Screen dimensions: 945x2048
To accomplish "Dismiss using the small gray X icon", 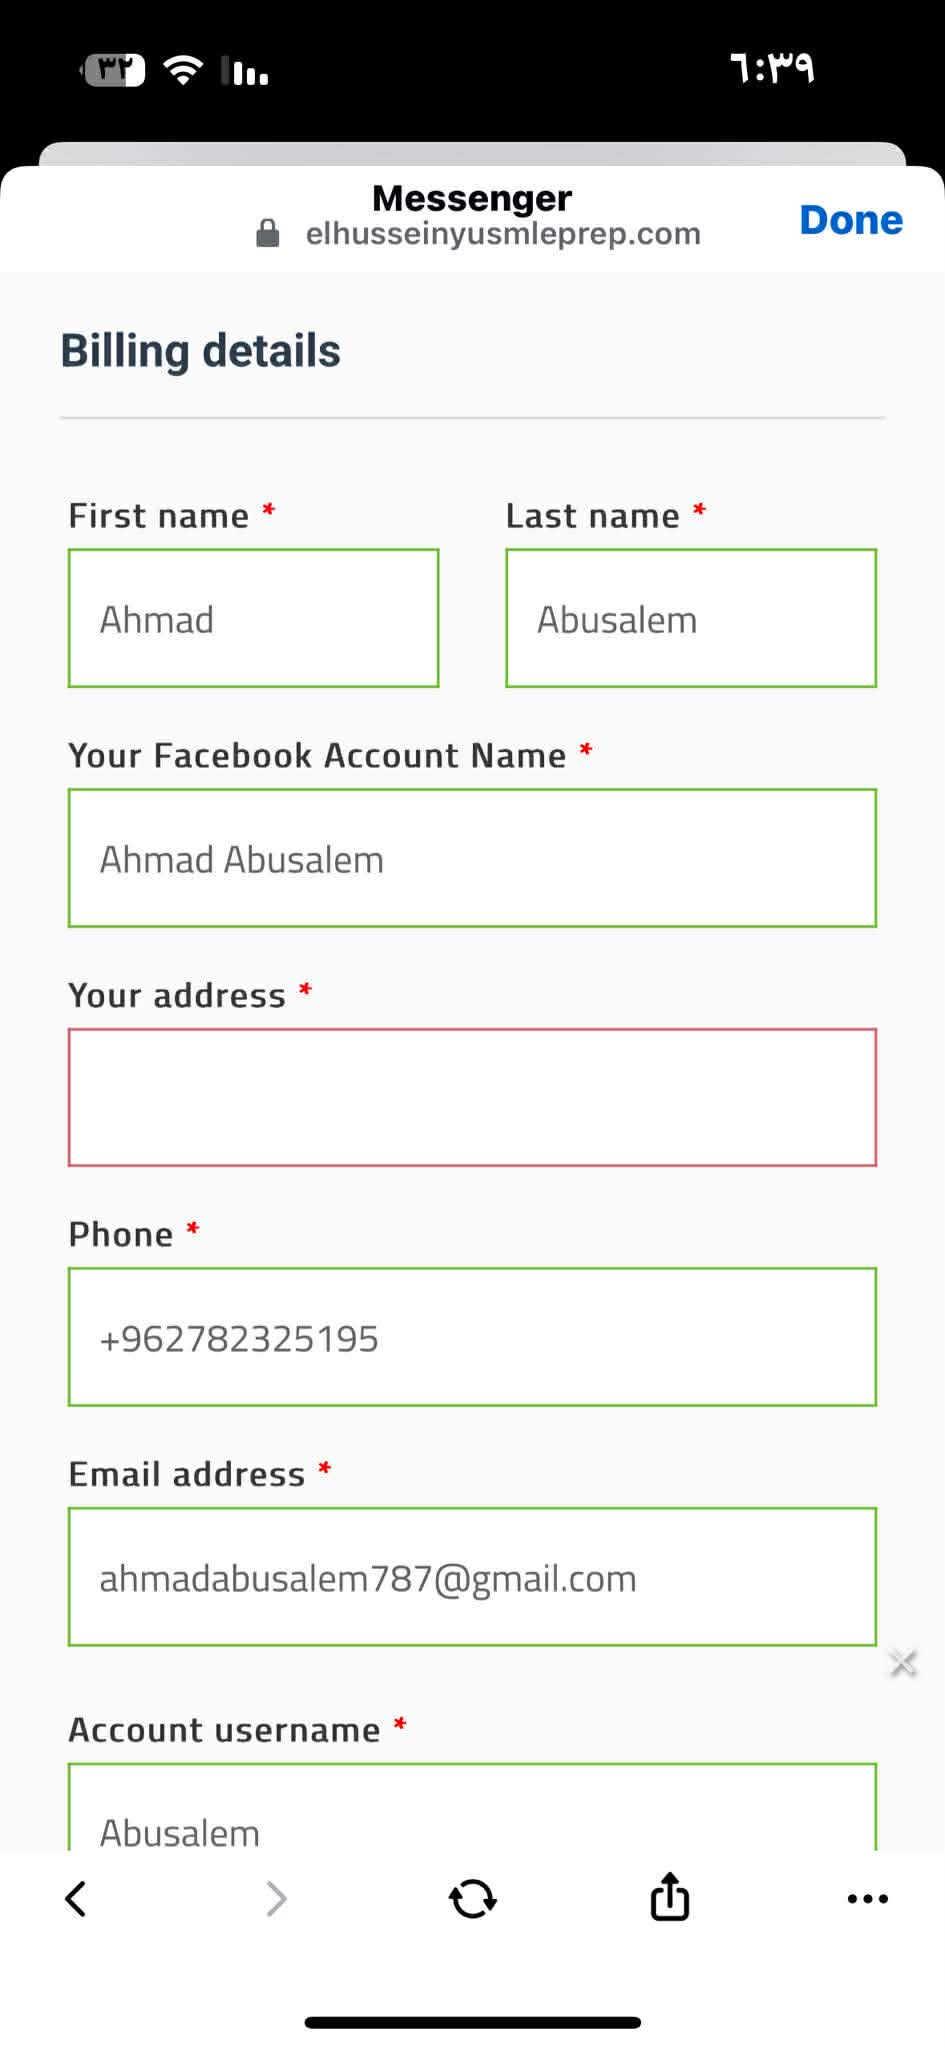I will (903, 1663).
